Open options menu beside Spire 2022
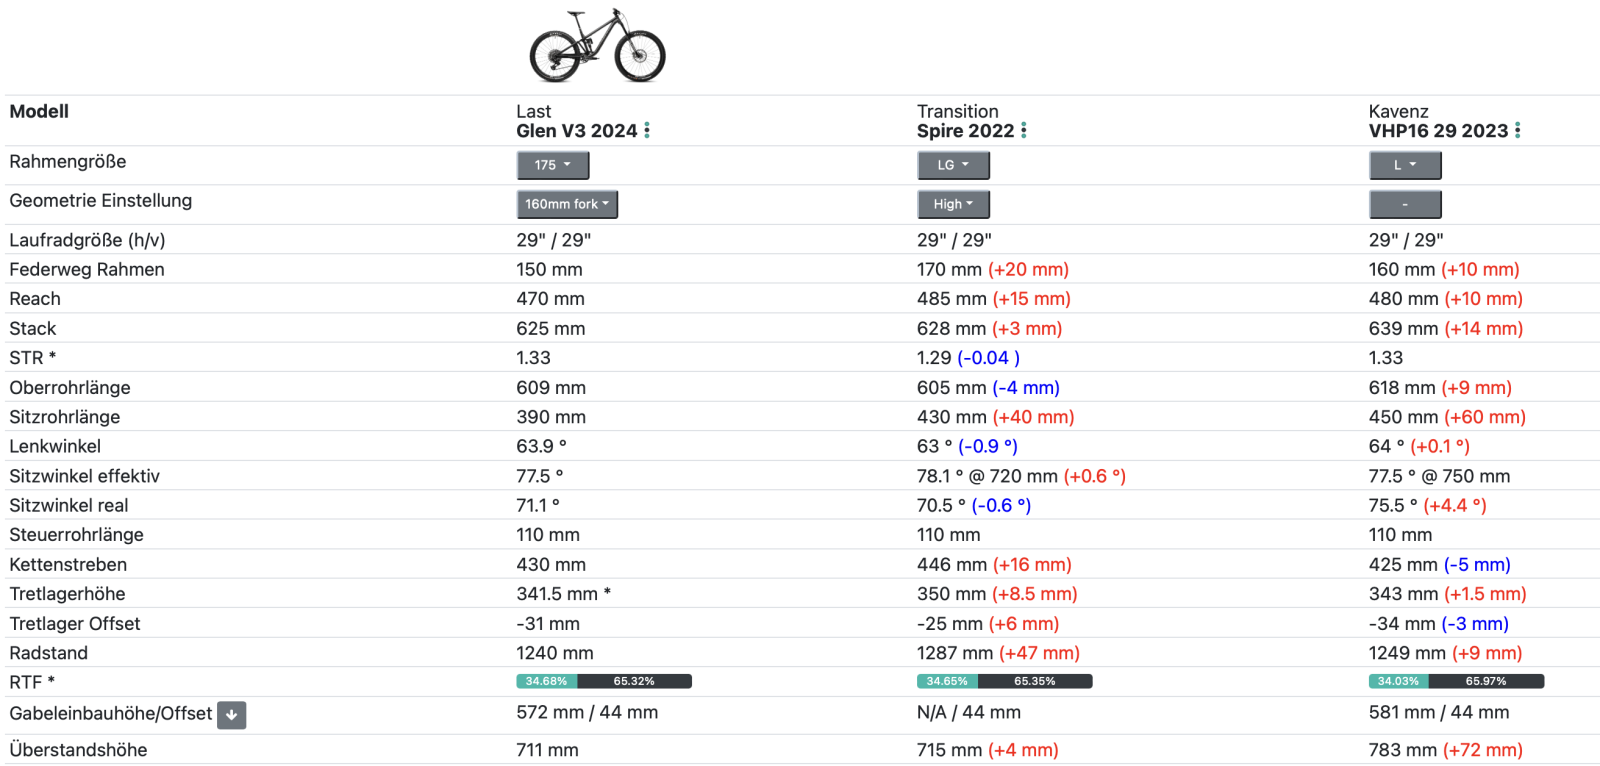This screenshot has height=766, width=1600. pyautogui.click(x=1024, y=131)
